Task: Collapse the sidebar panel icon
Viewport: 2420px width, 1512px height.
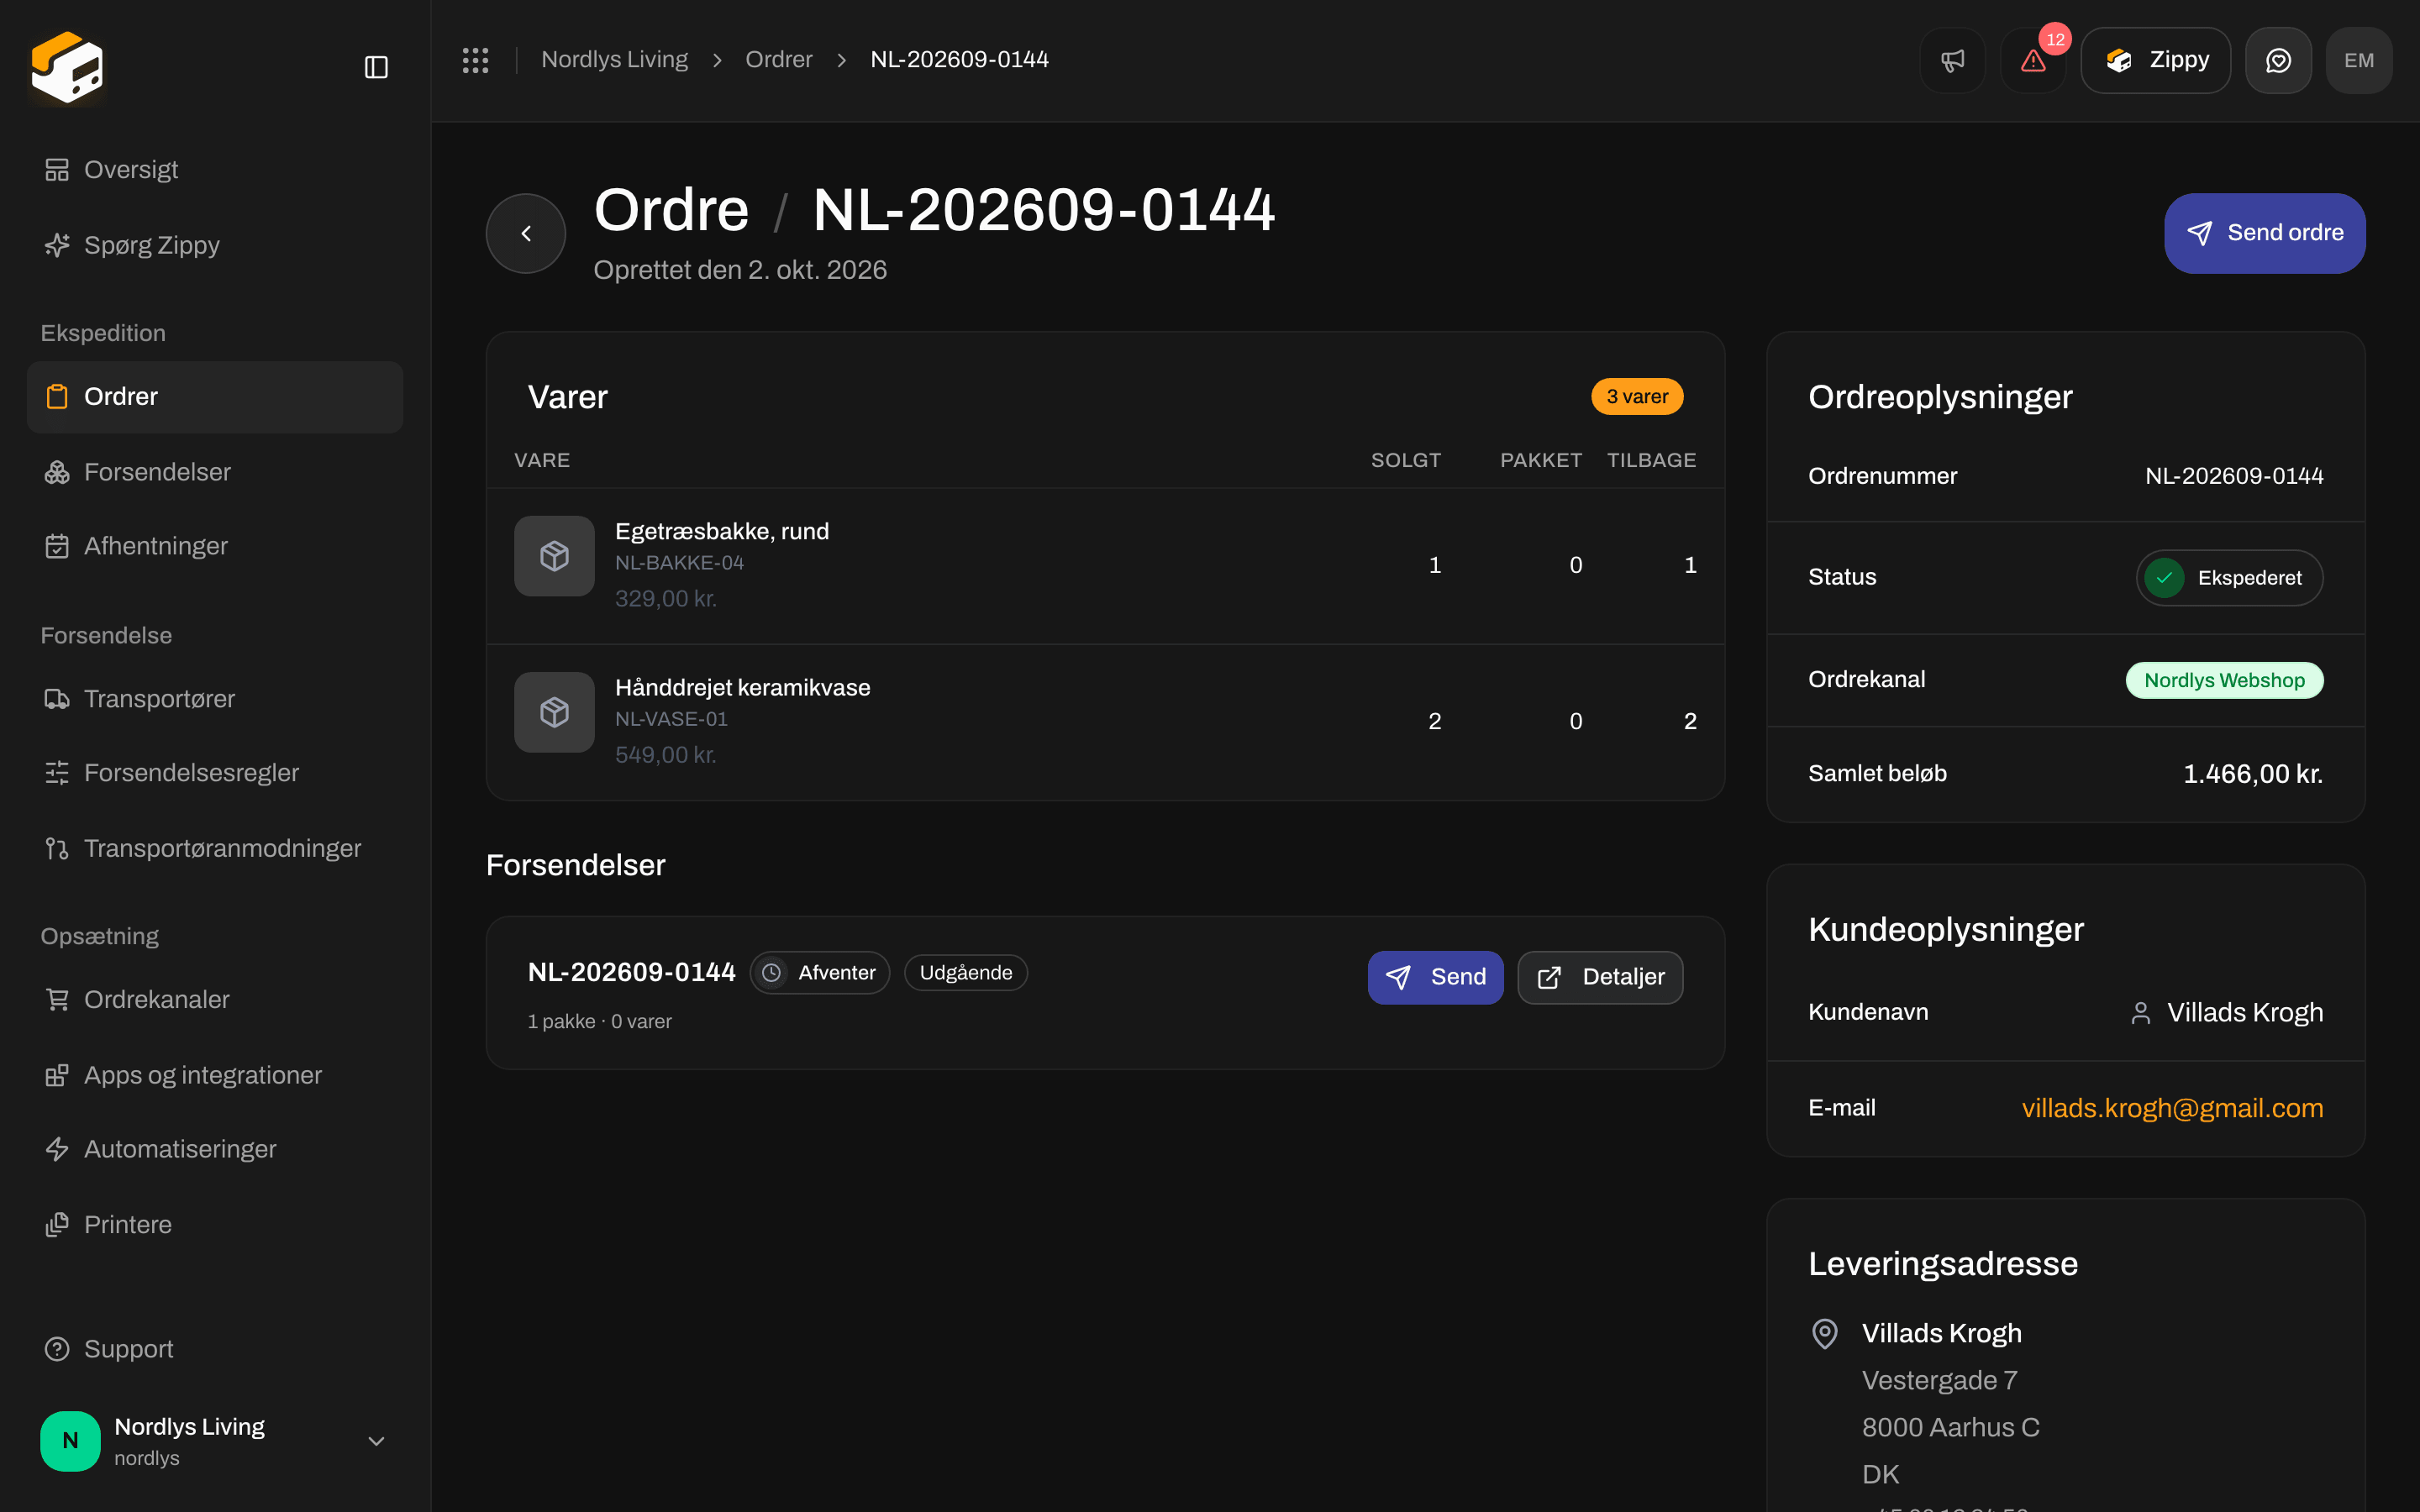Action: [376, 67]
